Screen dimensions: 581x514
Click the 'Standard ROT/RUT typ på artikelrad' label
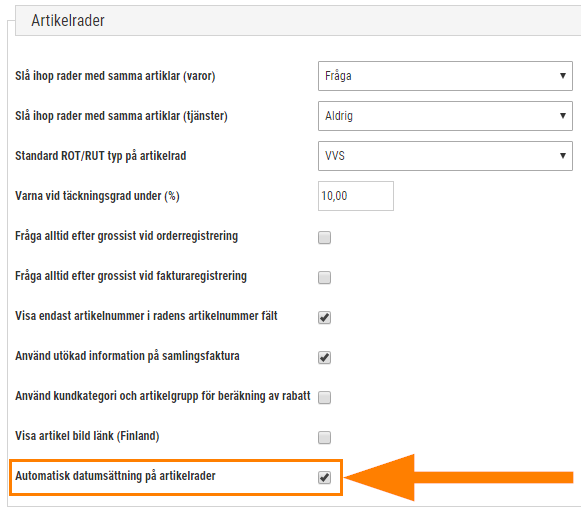click(101, 156)
